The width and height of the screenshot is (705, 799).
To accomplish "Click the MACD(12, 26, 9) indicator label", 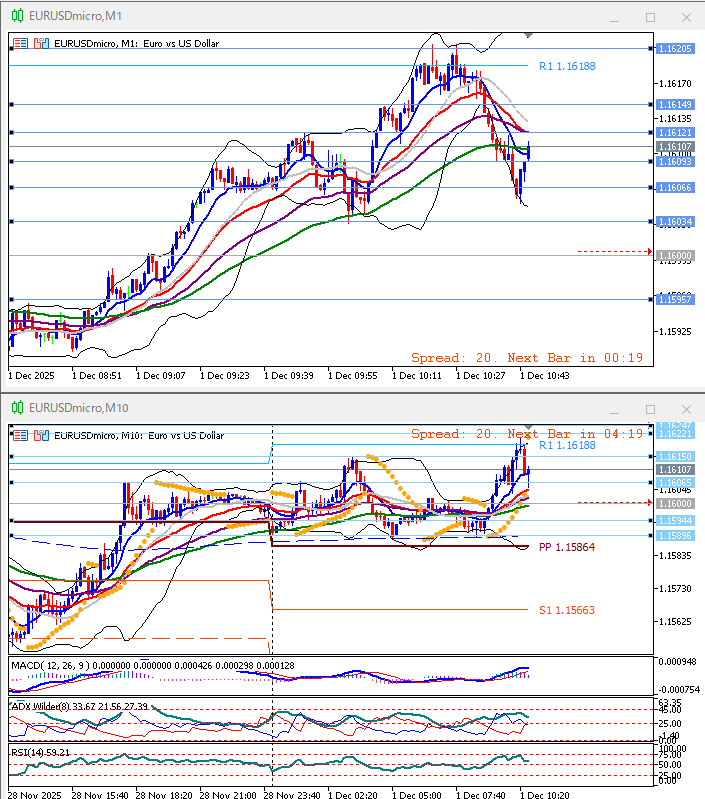I will (60, 664).
